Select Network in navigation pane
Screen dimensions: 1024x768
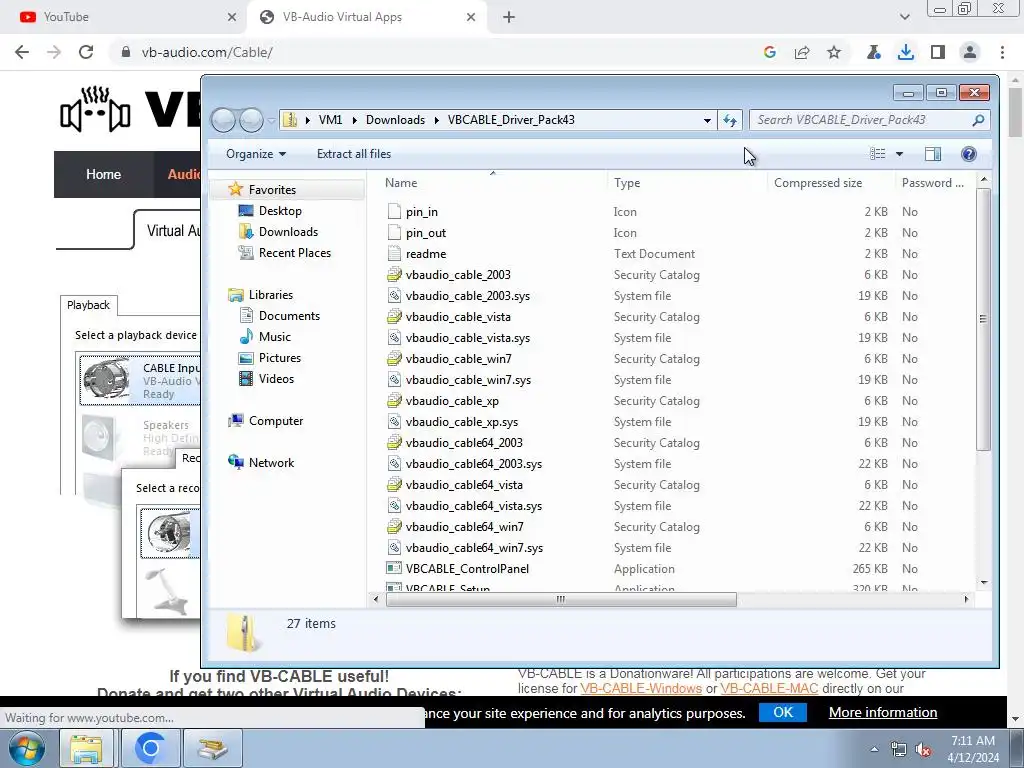click(271, 463)
